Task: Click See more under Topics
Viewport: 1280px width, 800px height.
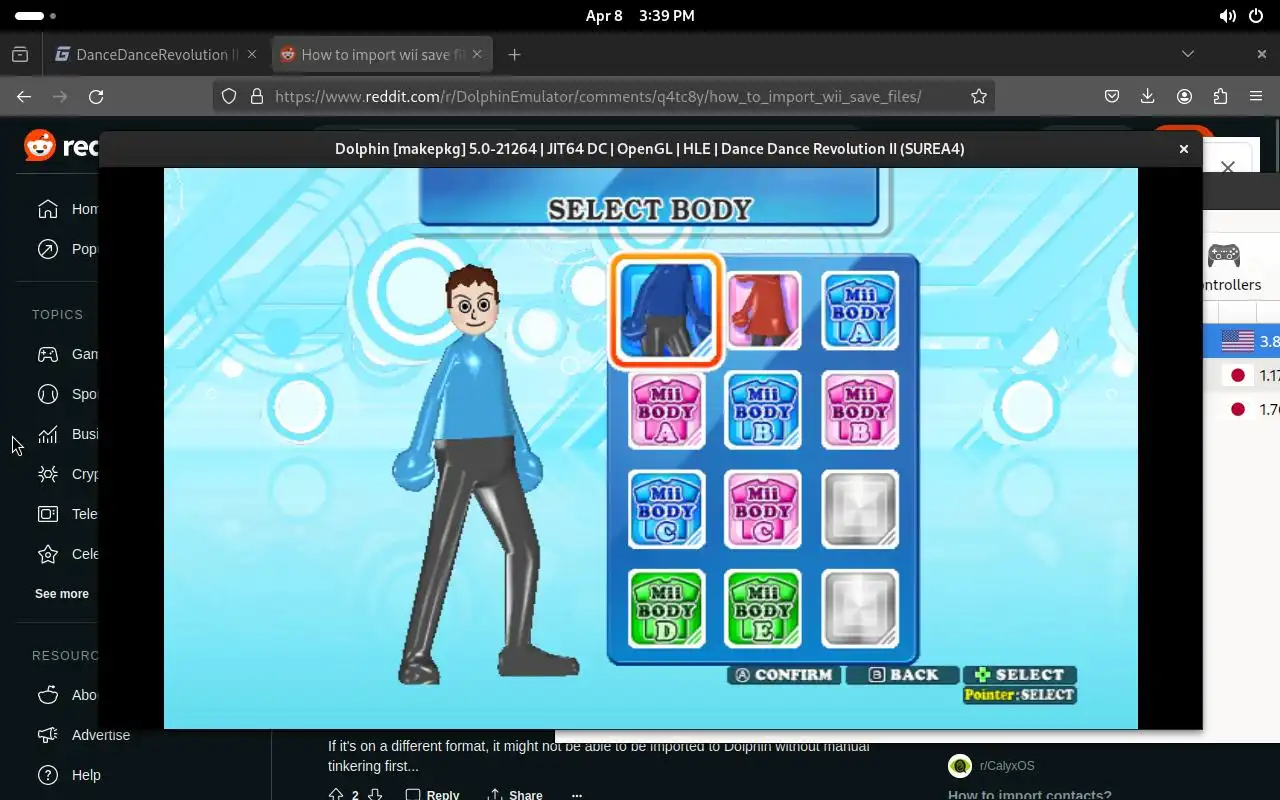Action: [62, 594]
